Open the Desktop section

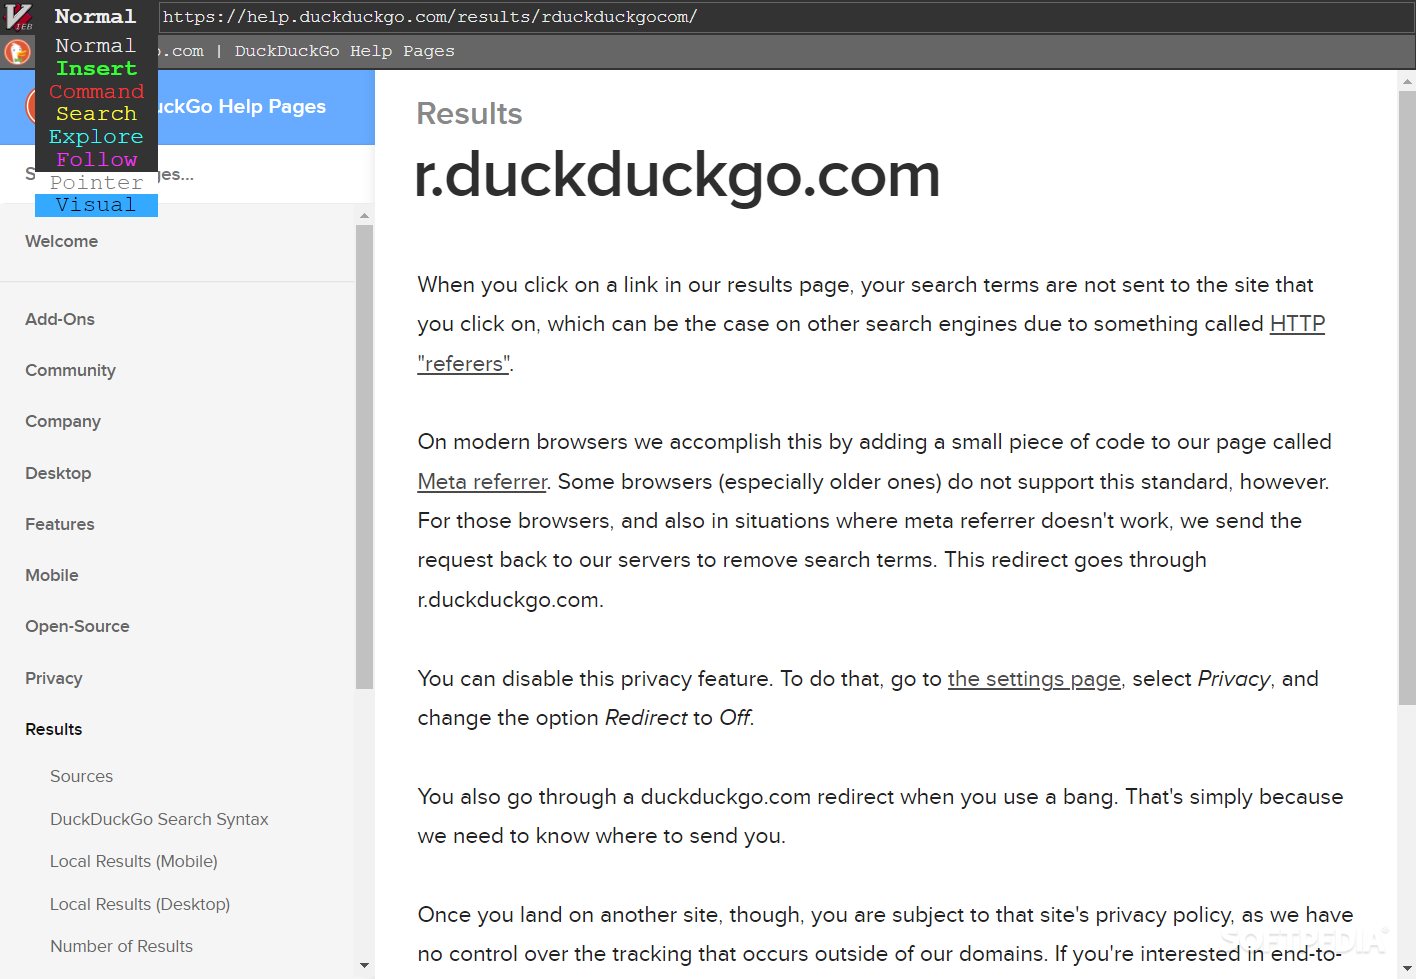(58, 473)
